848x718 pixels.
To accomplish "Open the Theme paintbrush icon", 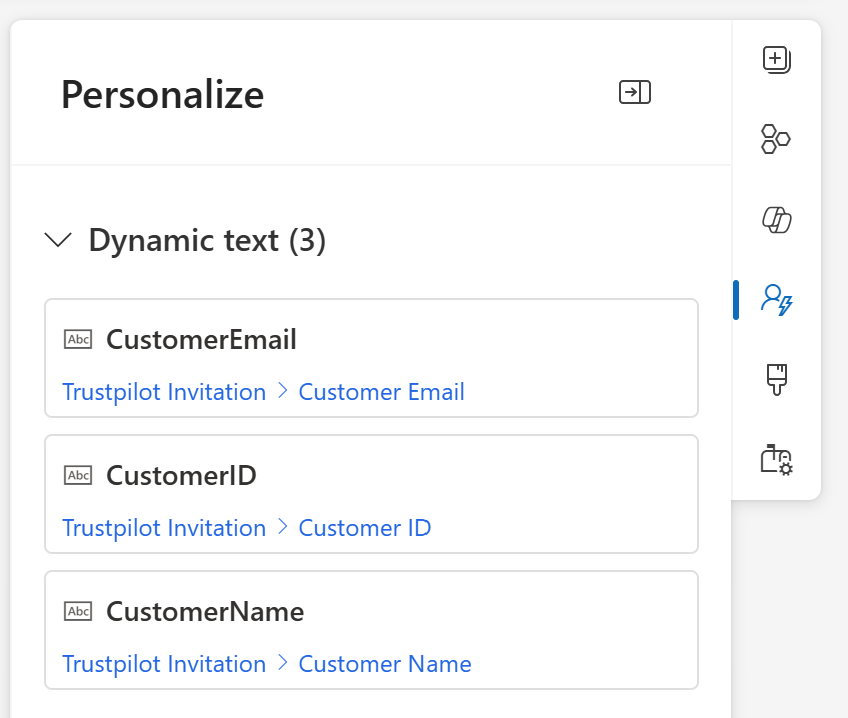I will [x=776, y=379].
